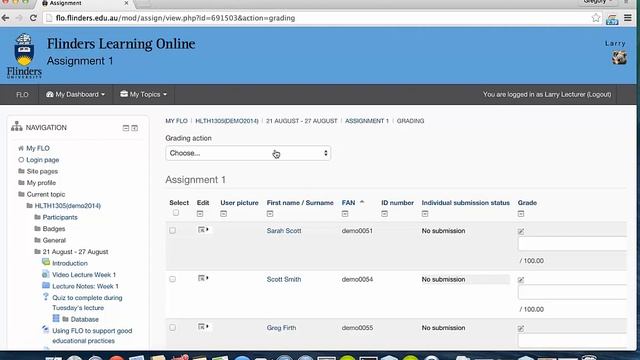Collapse Individual submission status column
The width and height of the screenshot is (640, 360).
point(425,214)
